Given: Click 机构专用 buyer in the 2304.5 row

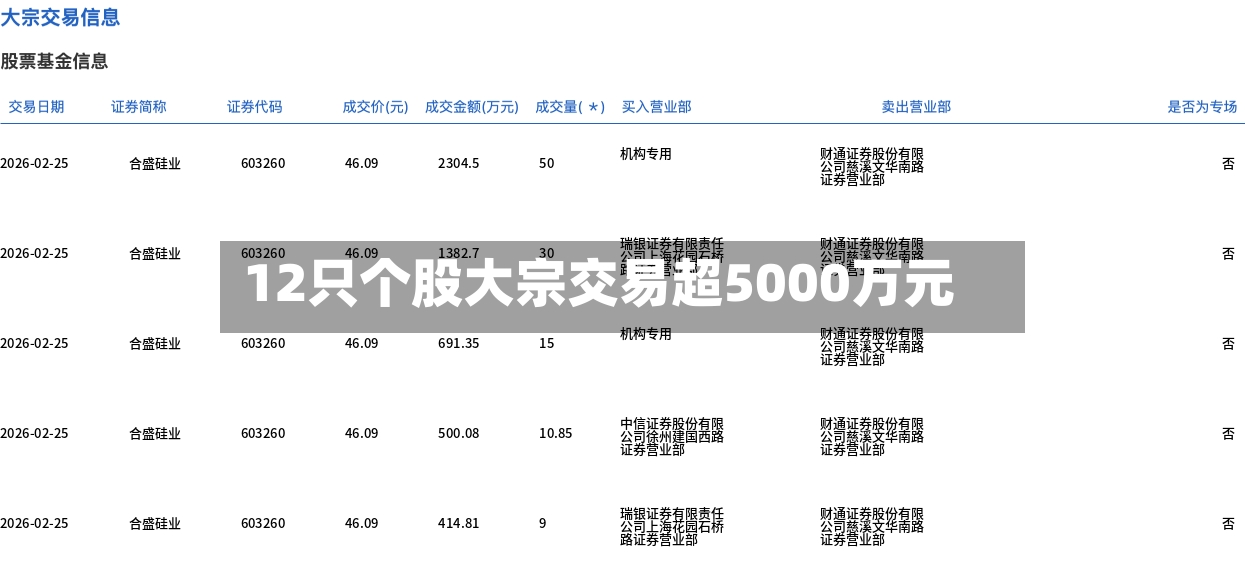Looking at the screenshot, I should coord(646,154).
